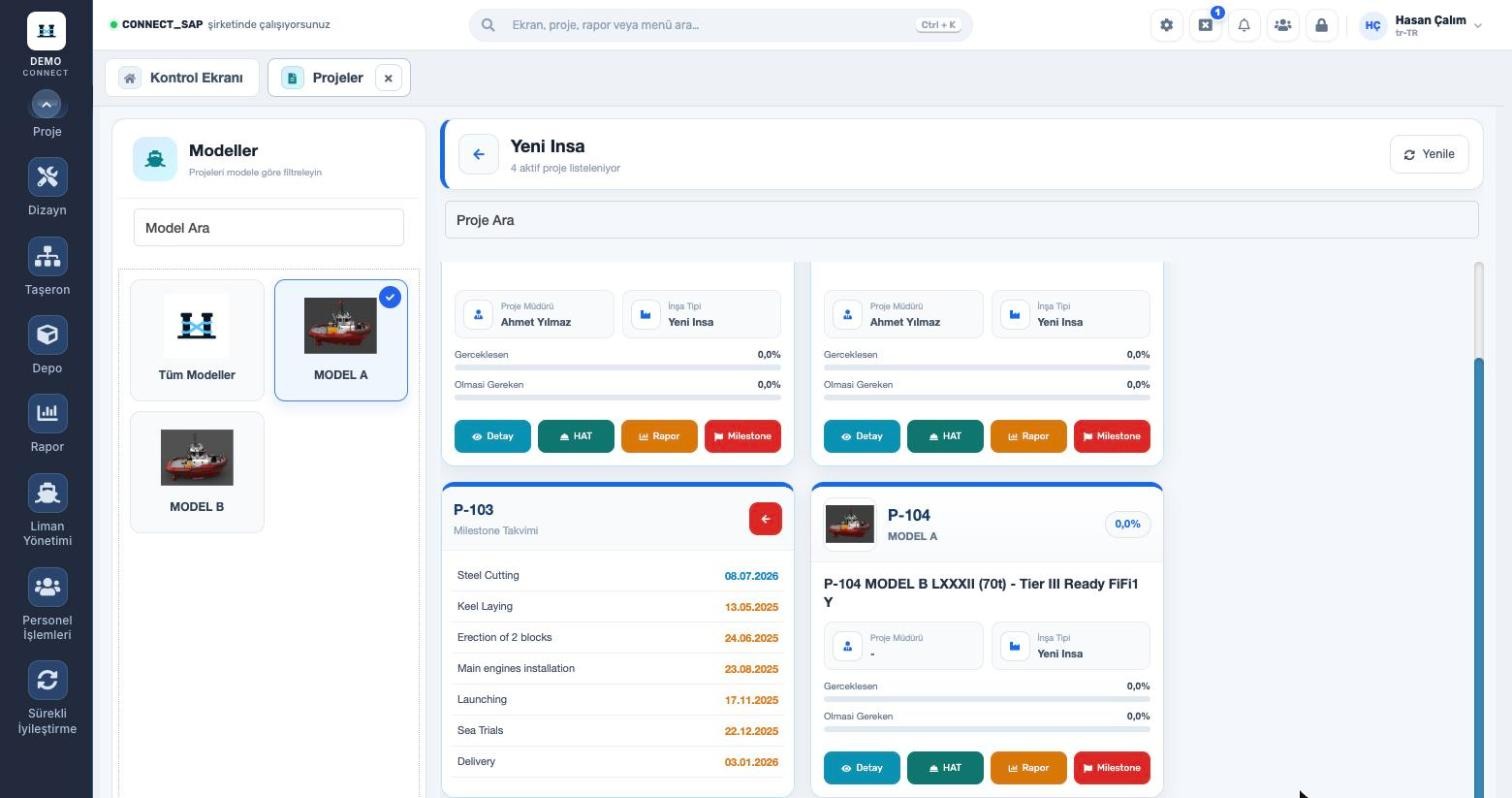Click the lock icon in header

(x=1321, y=25)
